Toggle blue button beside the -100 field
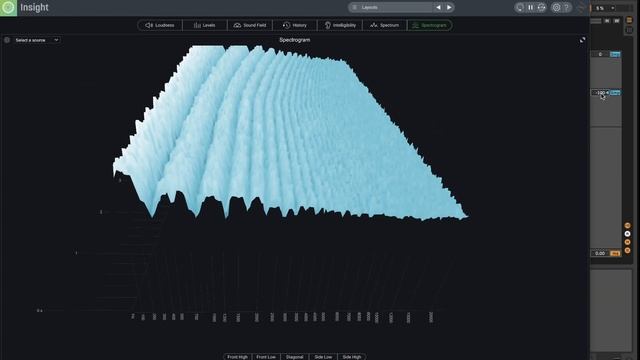Screen dimensions: 640x360 [615, 93]
